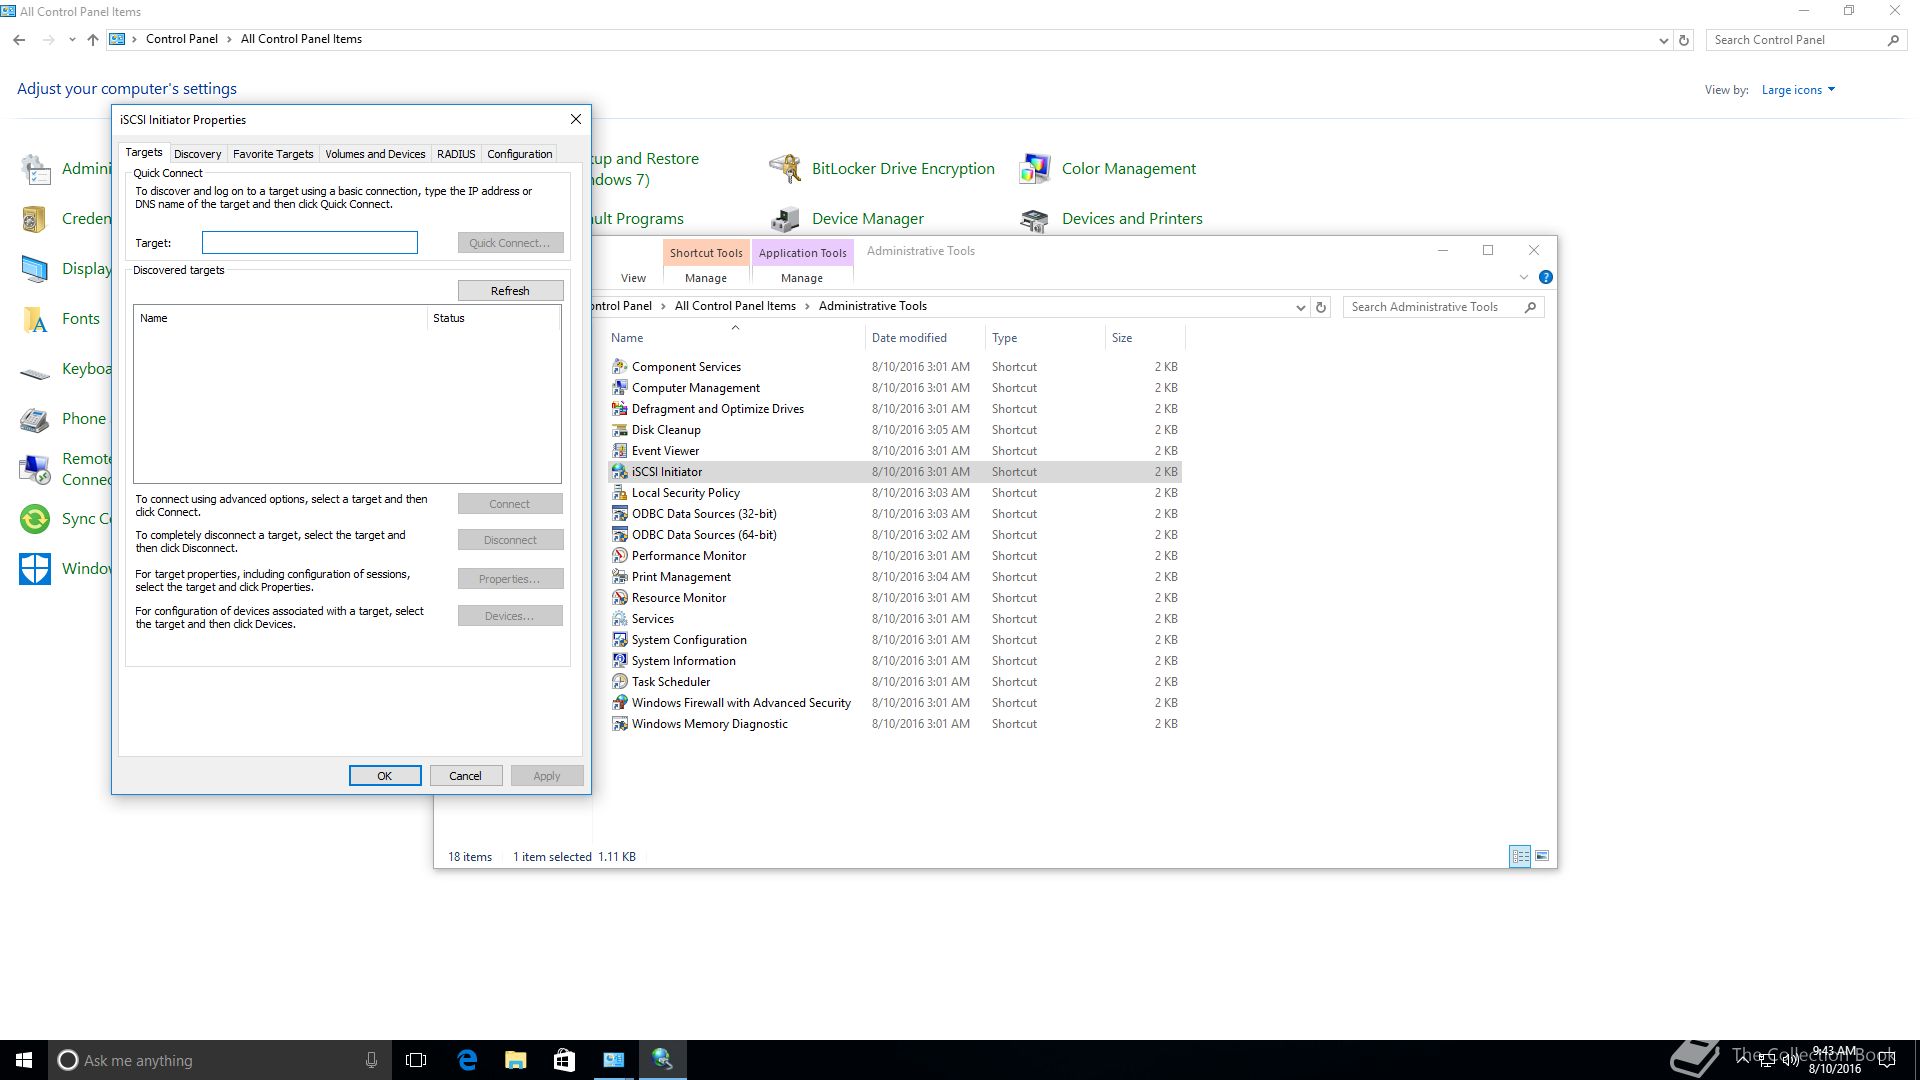Click the Performance Monitor shortcut icon
Image resolution: width=1920 pixels, height=1080 pixels.
tap(619, 556)
